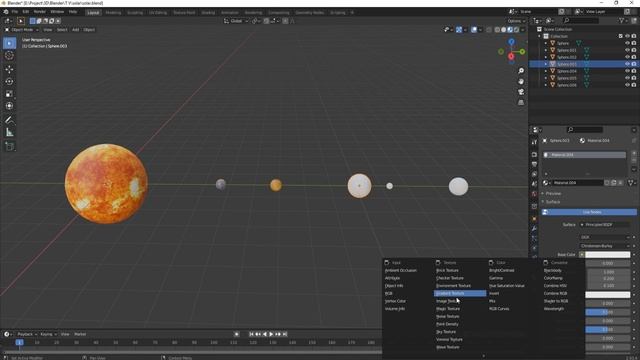Open the Render menu
The width and height of the screenshot is (640, 360).
(40, 12)
